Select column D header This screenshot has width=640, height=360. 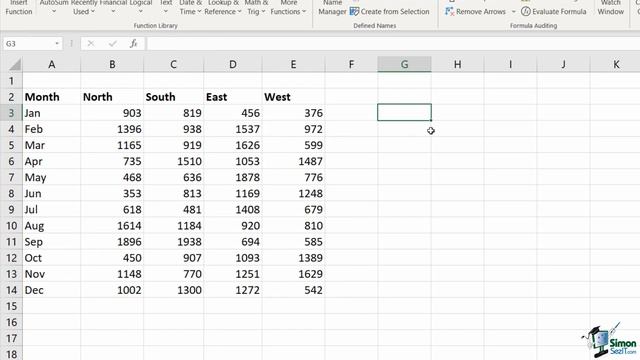233,64
